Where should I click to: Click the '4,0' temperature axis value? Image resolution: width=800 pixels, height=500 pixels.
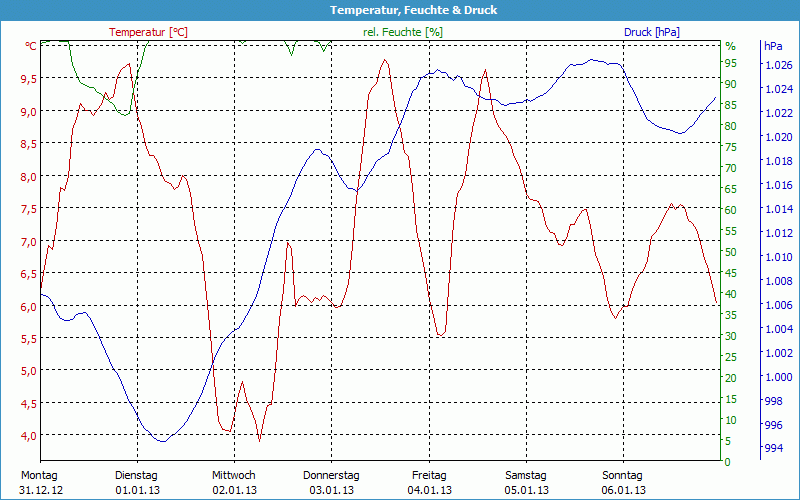click(x=28, y=436)
